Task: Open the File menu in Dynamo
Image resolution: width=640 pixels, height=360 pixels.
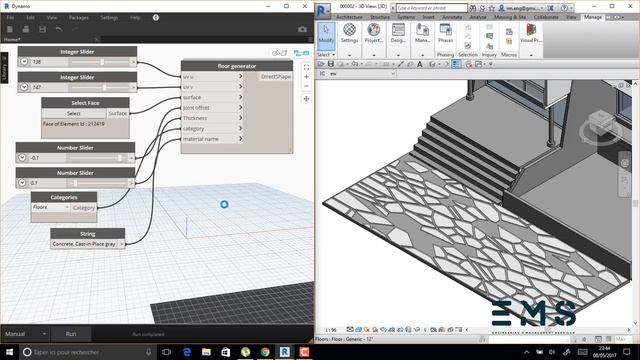Action: coord(10,18)
